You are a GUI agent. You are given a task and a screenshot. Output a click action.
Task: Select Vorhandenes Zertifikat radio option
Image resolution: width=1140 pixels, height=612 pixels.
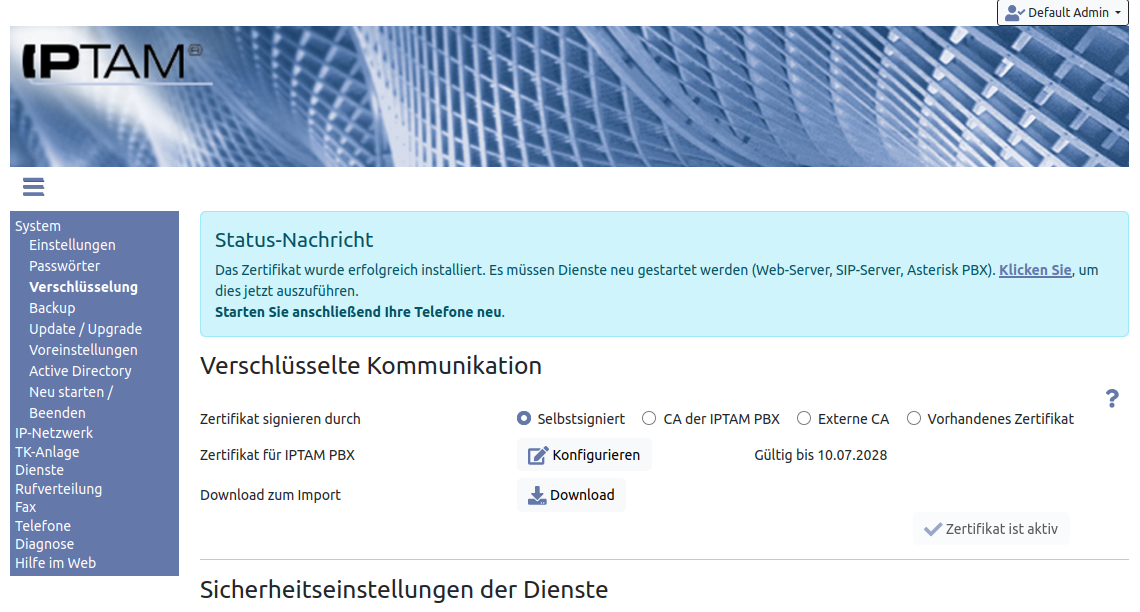pos(913,419)
